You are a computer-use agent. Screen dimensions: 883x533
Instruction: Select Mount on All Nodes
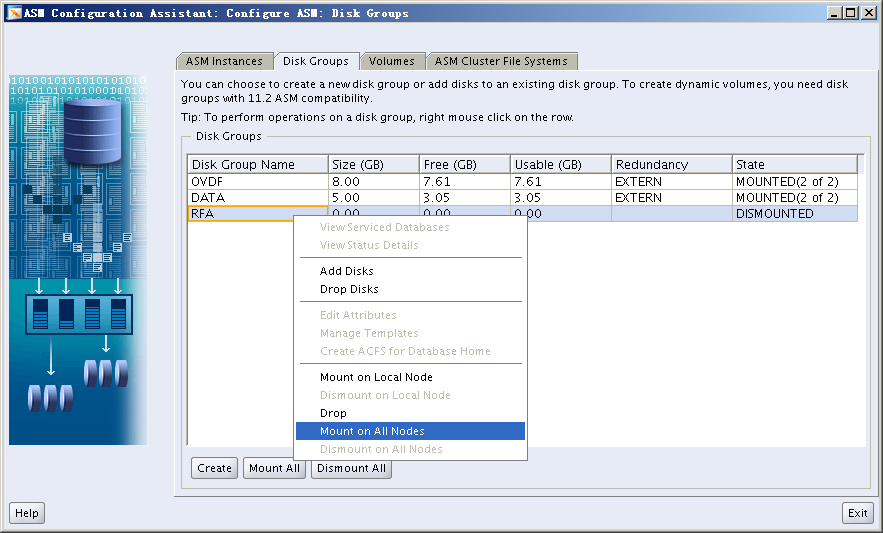(372, 431)
